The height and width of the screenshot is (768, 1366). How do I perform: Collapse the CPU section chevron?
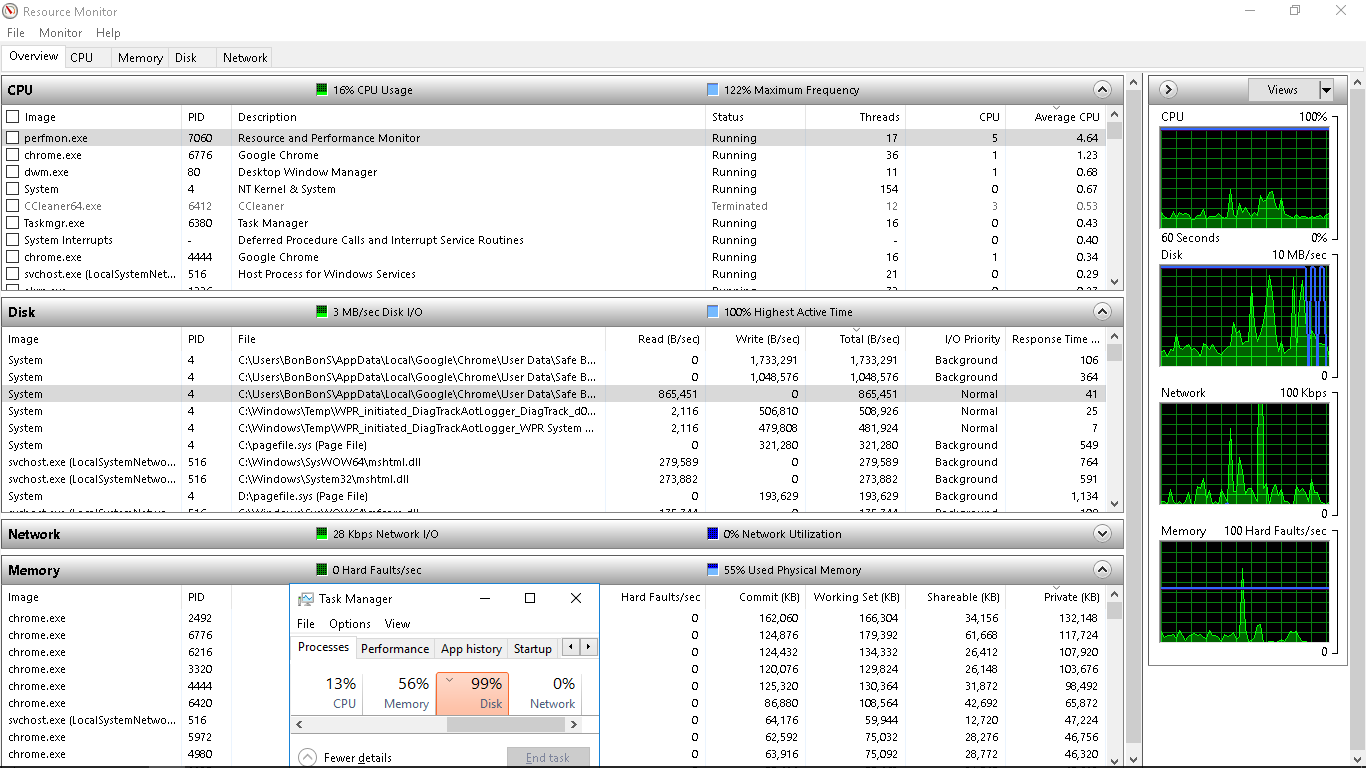point(1102,89)
